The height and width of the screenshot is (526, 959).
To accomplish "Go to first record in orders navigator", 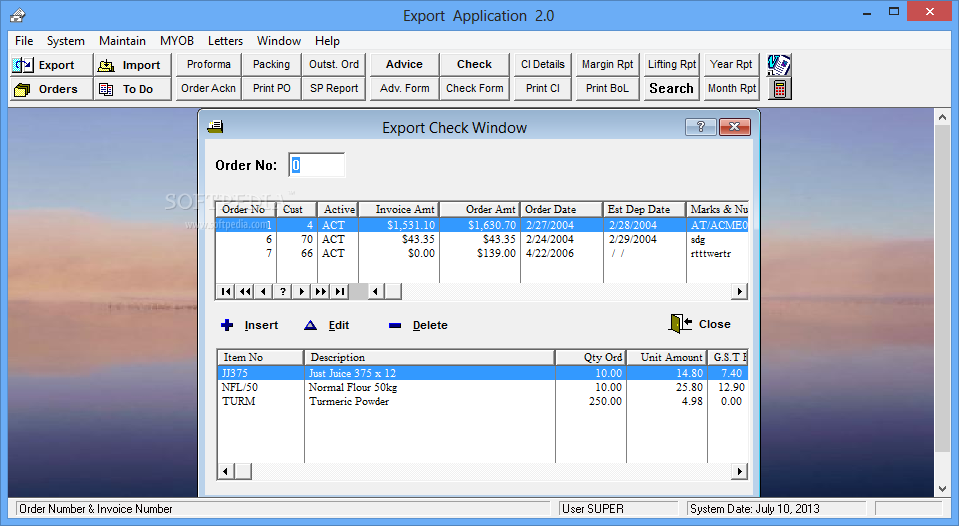I will [x=226, y=292].
